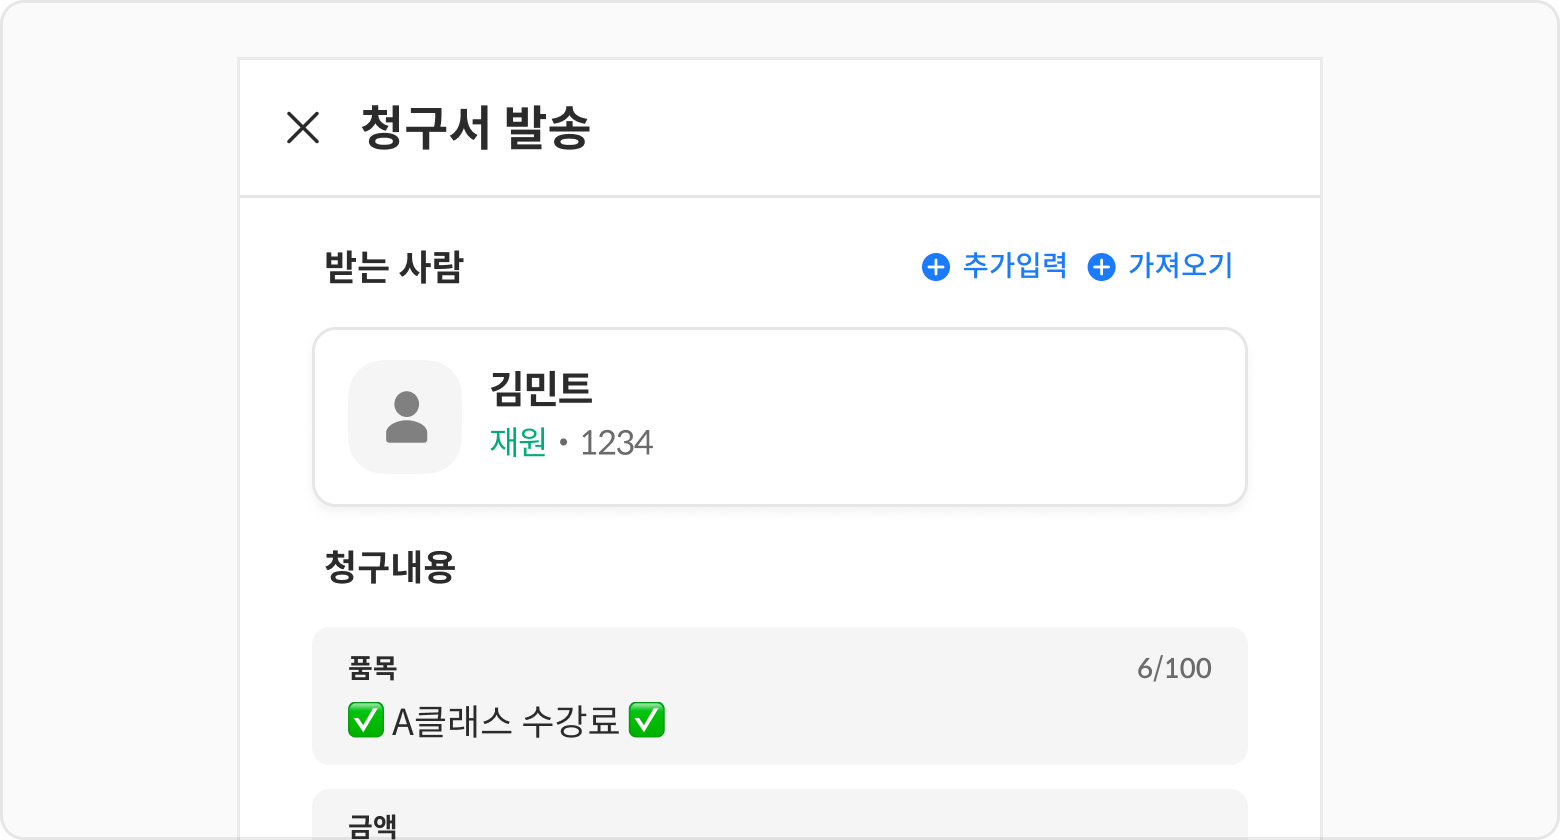
Task: Click the green 재원 status label
Action: 518,443
